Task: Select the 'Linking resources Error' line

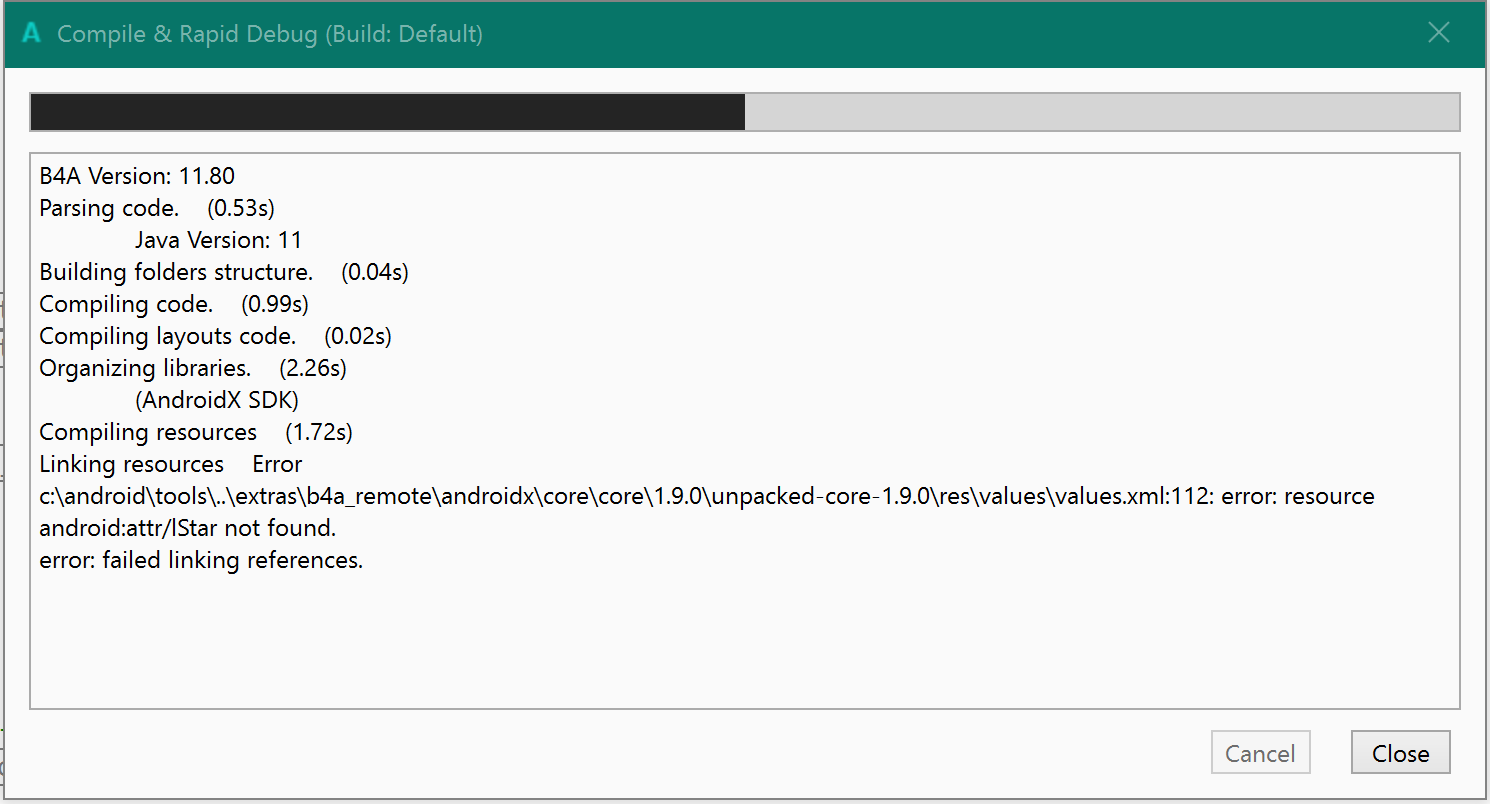Action: click(x=171, y=465)
